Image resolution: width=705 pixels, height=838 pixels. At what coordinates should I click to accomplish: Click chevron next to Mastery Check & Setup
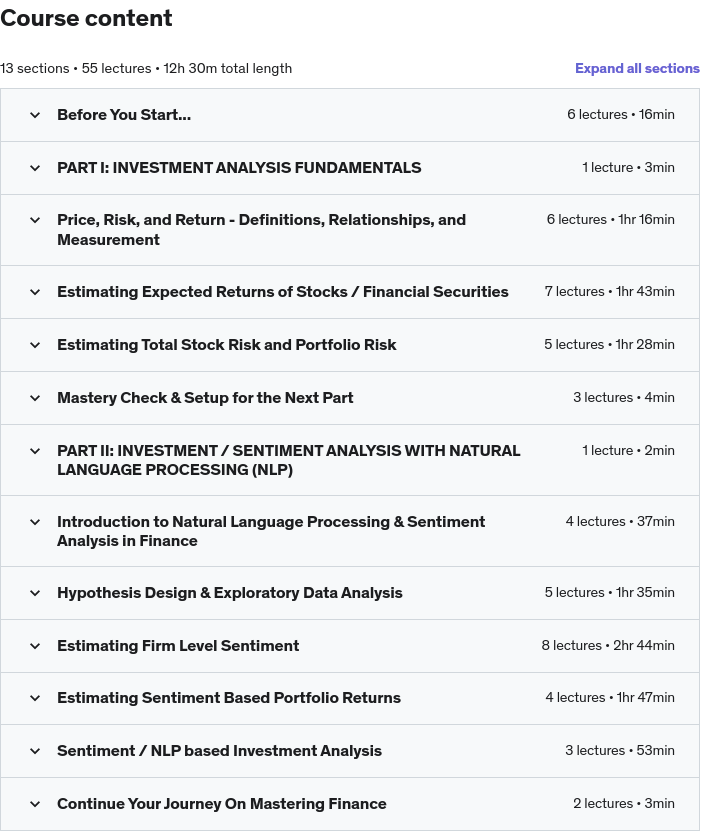click(35, 398)
